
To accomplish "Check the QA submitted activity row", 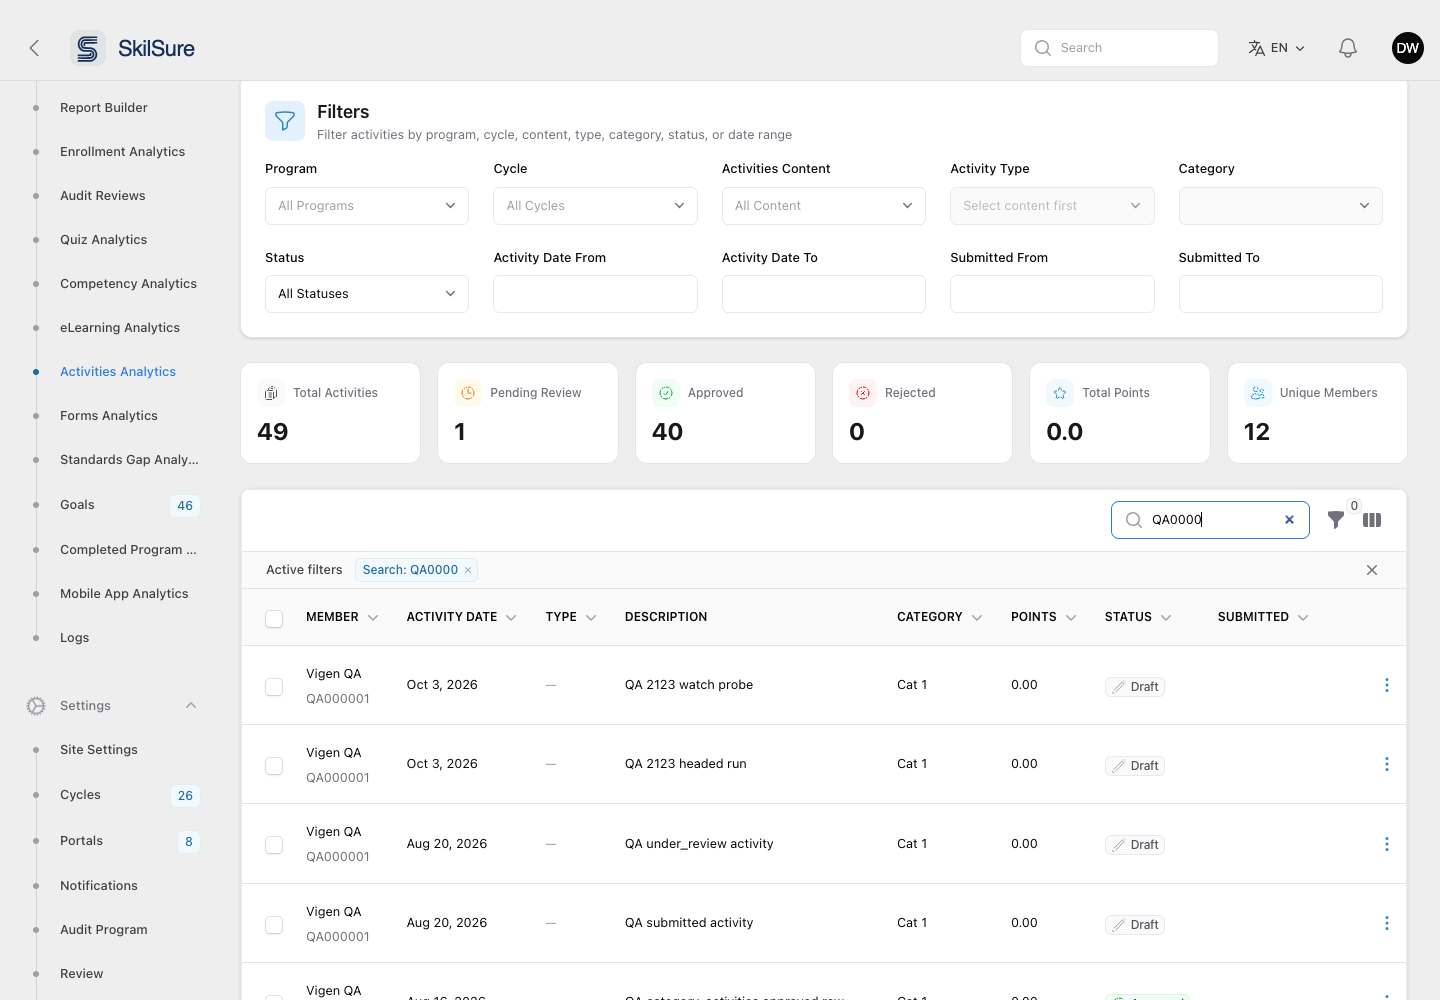I will [274, 925].
